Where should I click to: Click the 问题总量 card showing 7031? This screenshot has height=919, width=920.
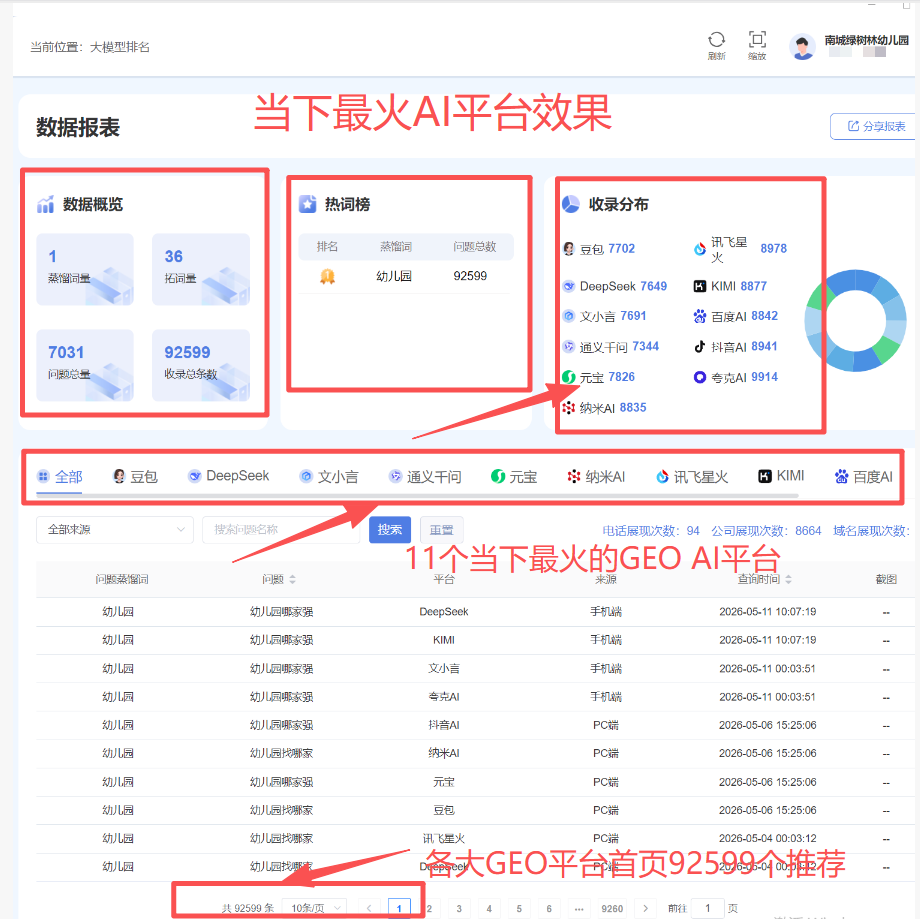(85, 365)
